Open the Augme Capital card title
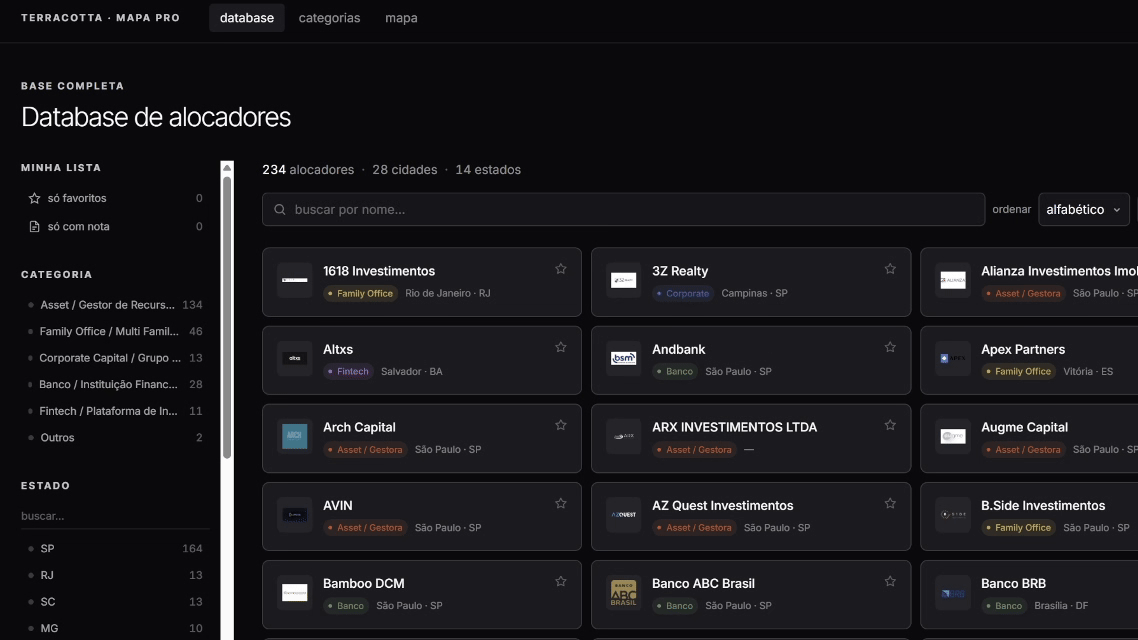1138x640 pixels. coord(1024,427)
